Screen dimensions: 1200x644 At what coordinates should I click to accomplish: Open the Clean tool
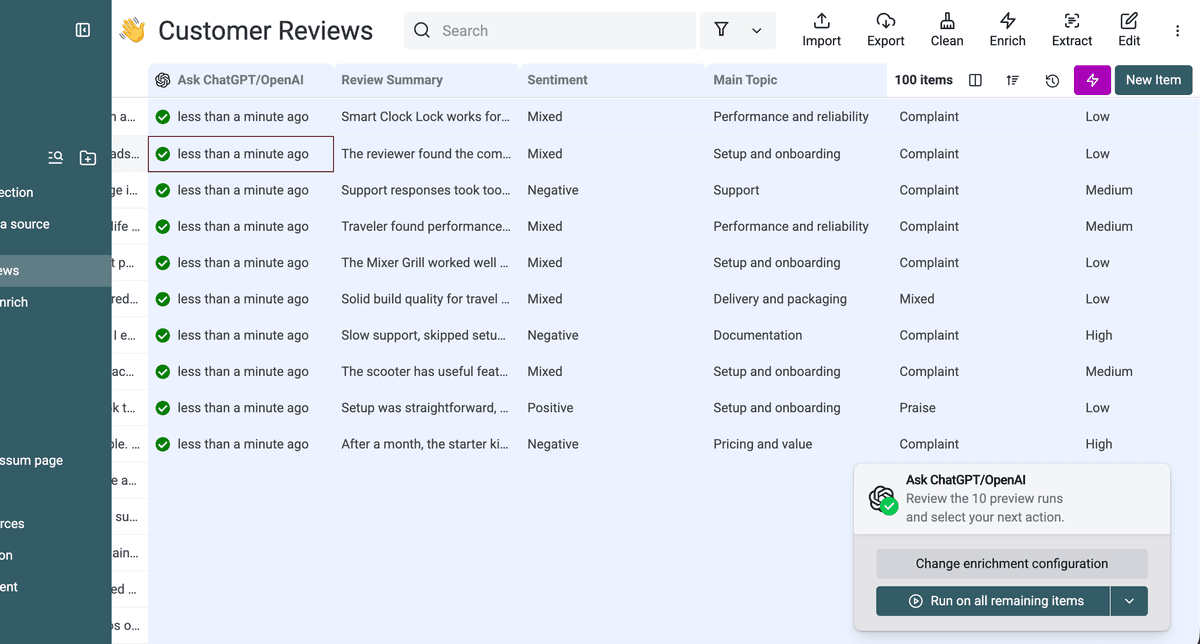[947, 30]
